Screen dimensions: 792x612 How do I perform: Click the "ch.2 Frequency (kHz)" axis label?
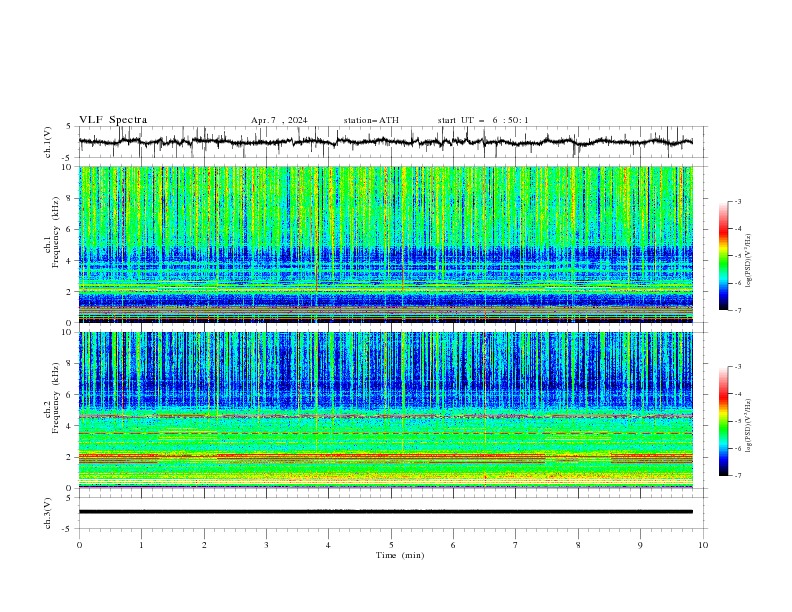[x=51, y=398]
